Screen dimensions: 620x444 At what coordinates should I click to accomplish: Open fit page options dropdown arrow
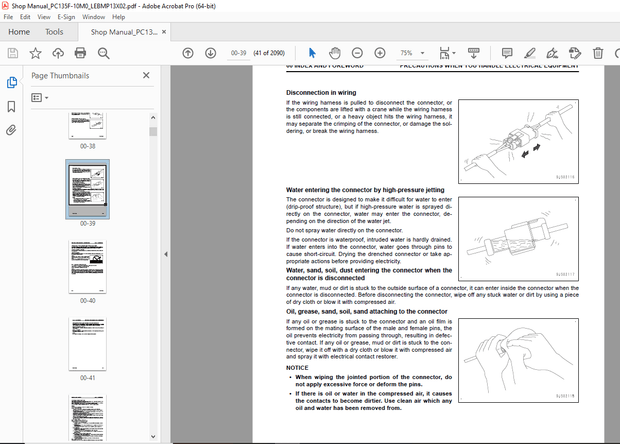click(x=454, y=53)
